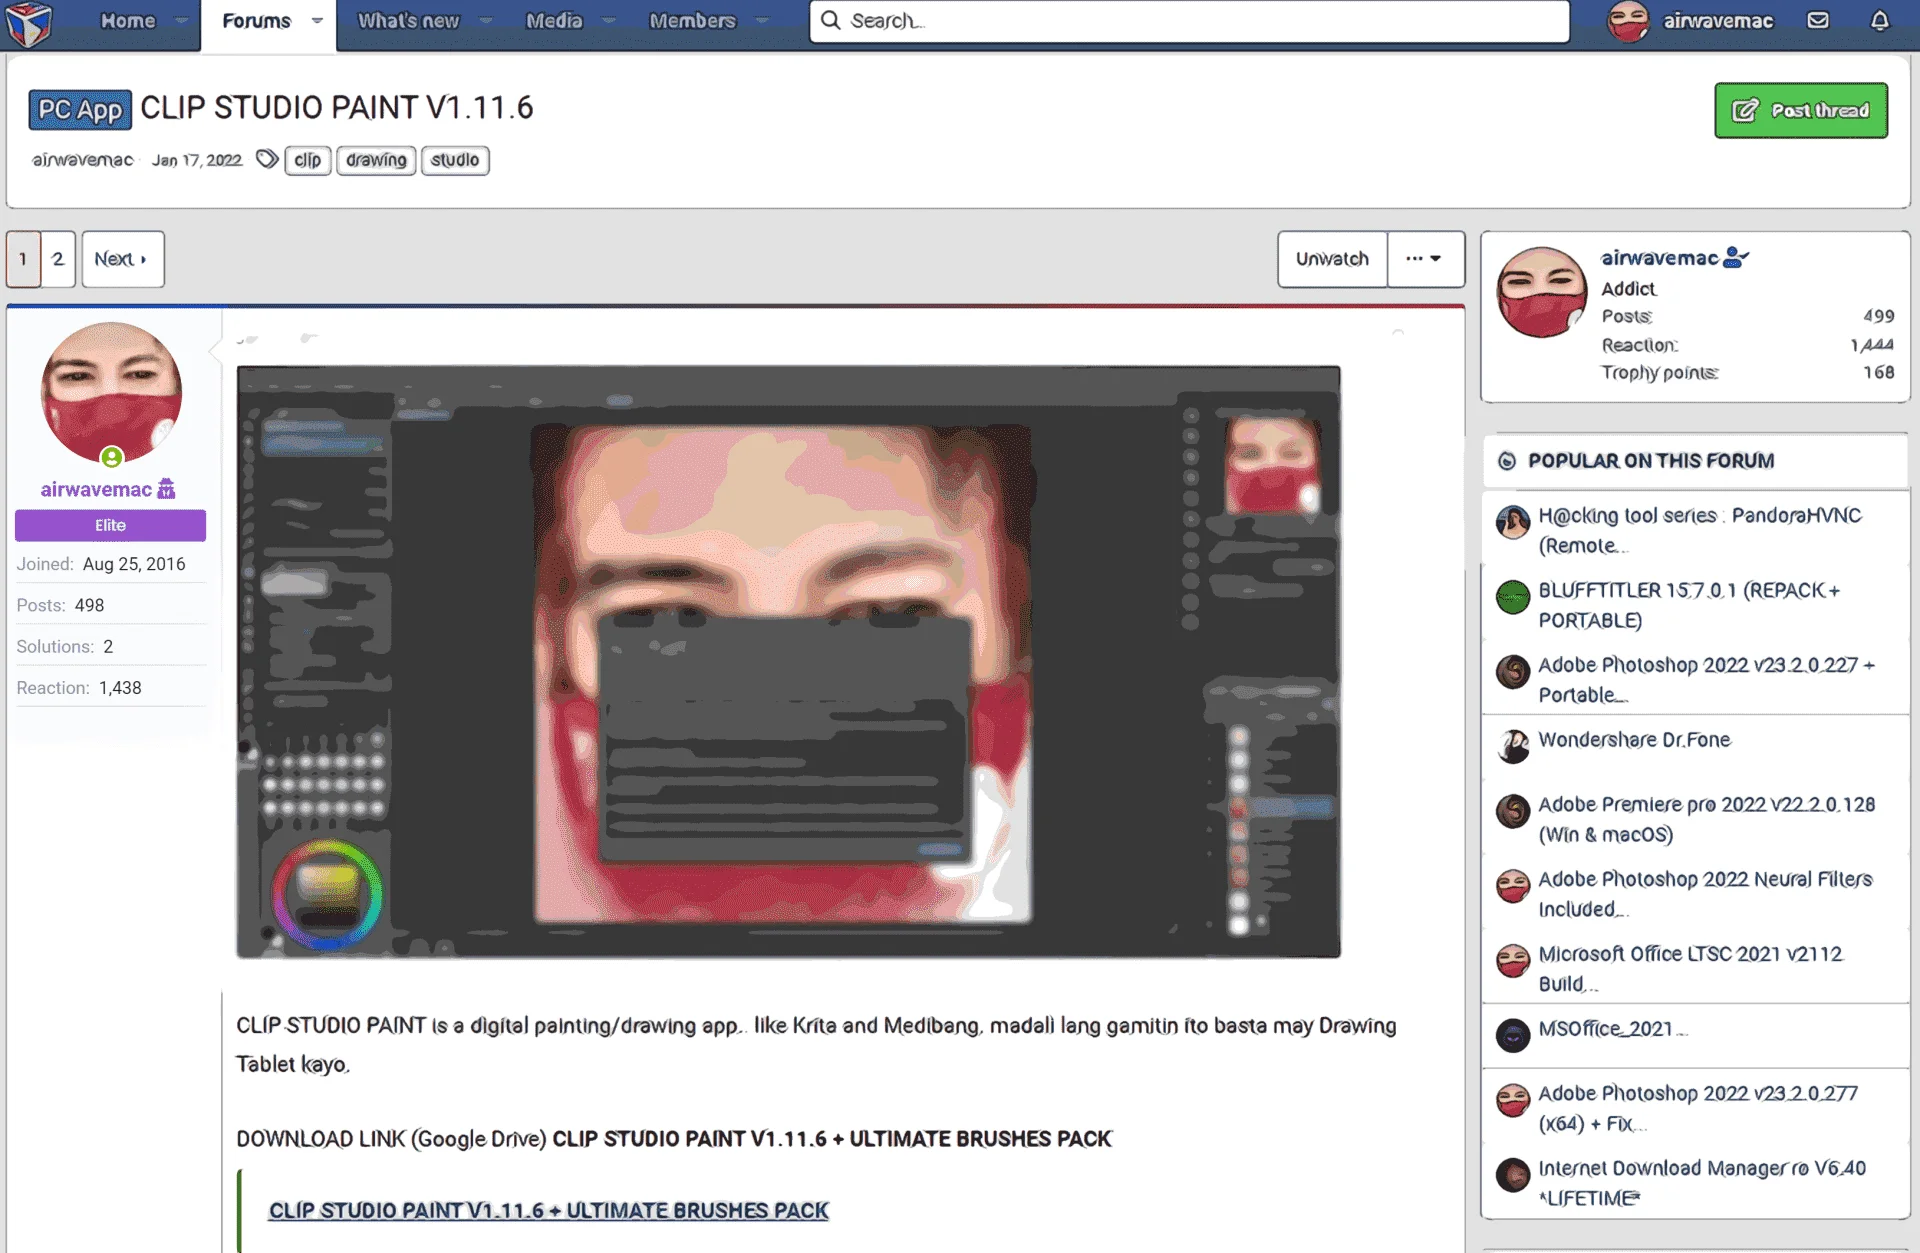Viewport: 1920px width, 1253px height.
Task: Click the search magnifier icon
Action: click(x=831, y=20)
